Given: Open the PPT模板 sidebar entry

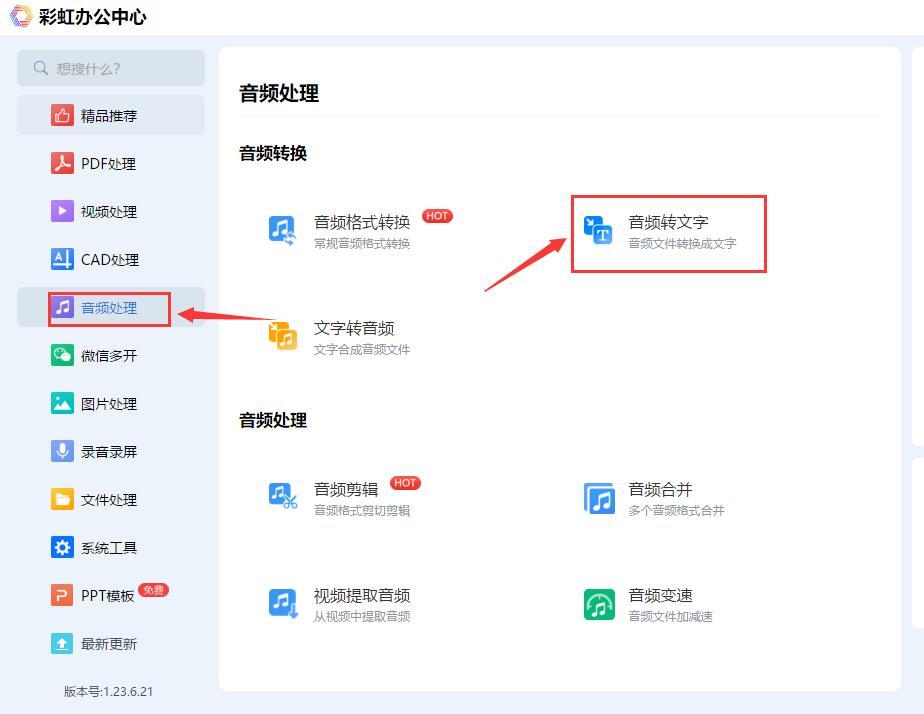Looking at the screenshot, I should pos(111,596).
